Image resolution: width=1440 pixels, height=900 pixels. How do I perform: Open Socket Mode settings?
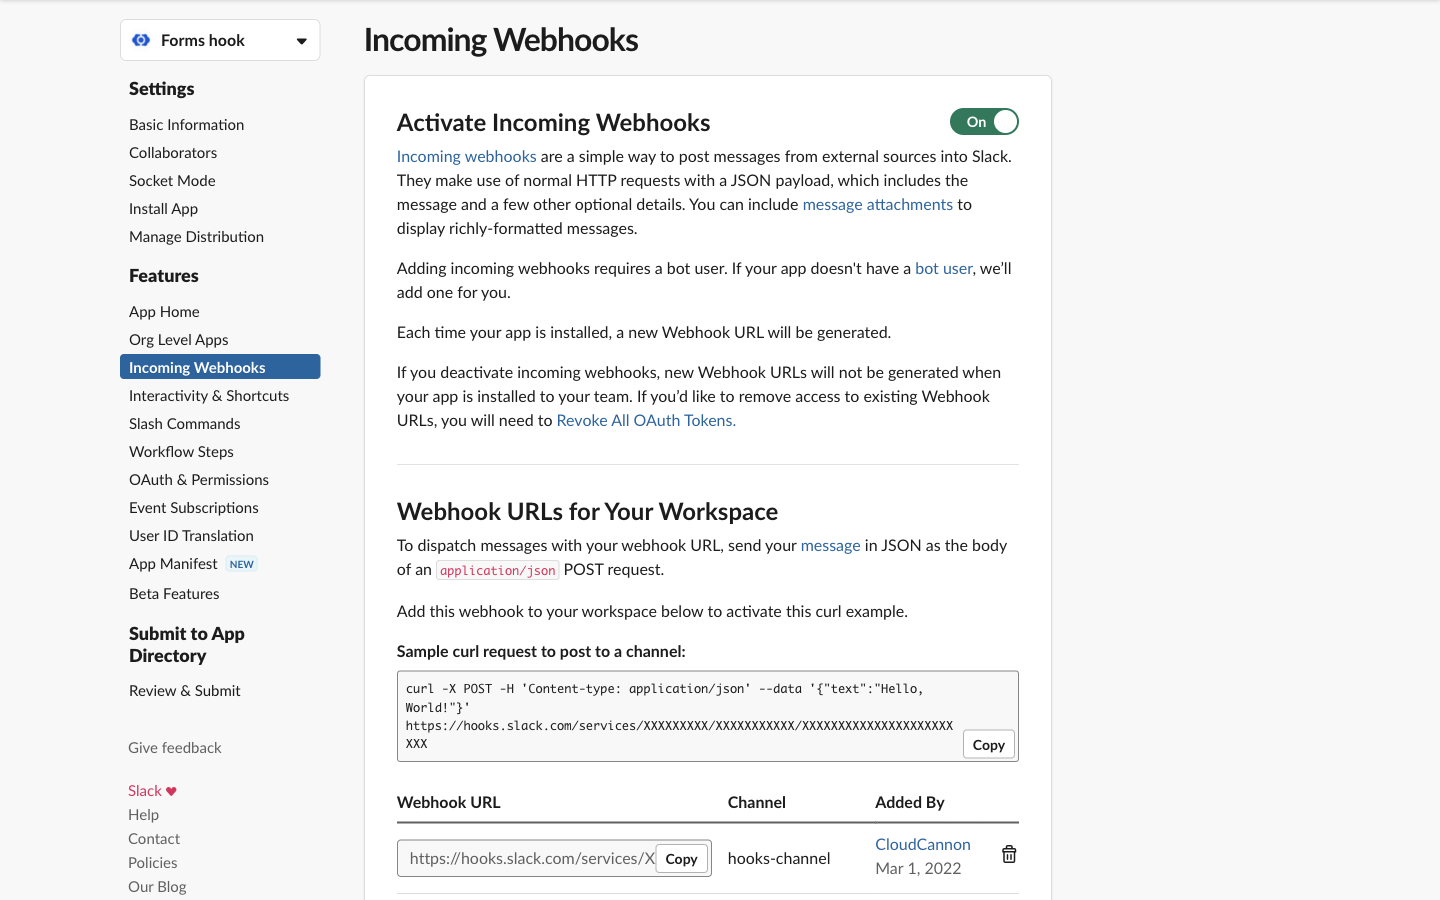click(171, 180)
